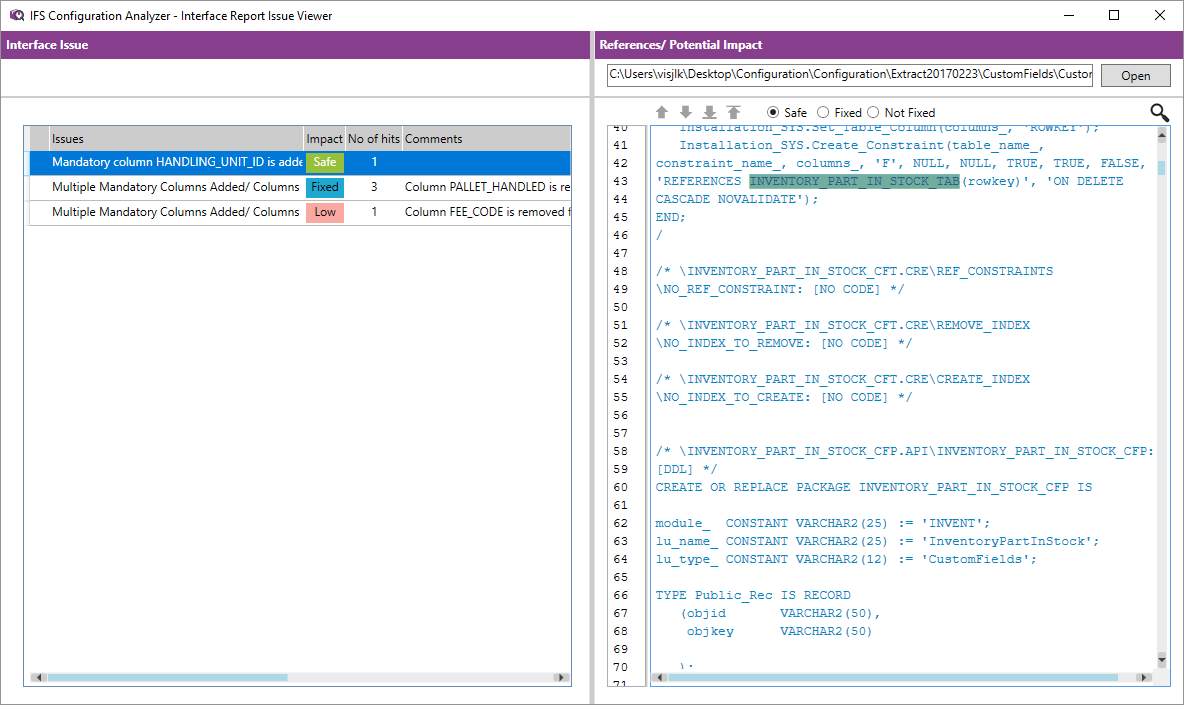The height and width of the screenshot is (705, 1184).
Task: Select the Not Fixed radio button
Action: tap(873, 113)
